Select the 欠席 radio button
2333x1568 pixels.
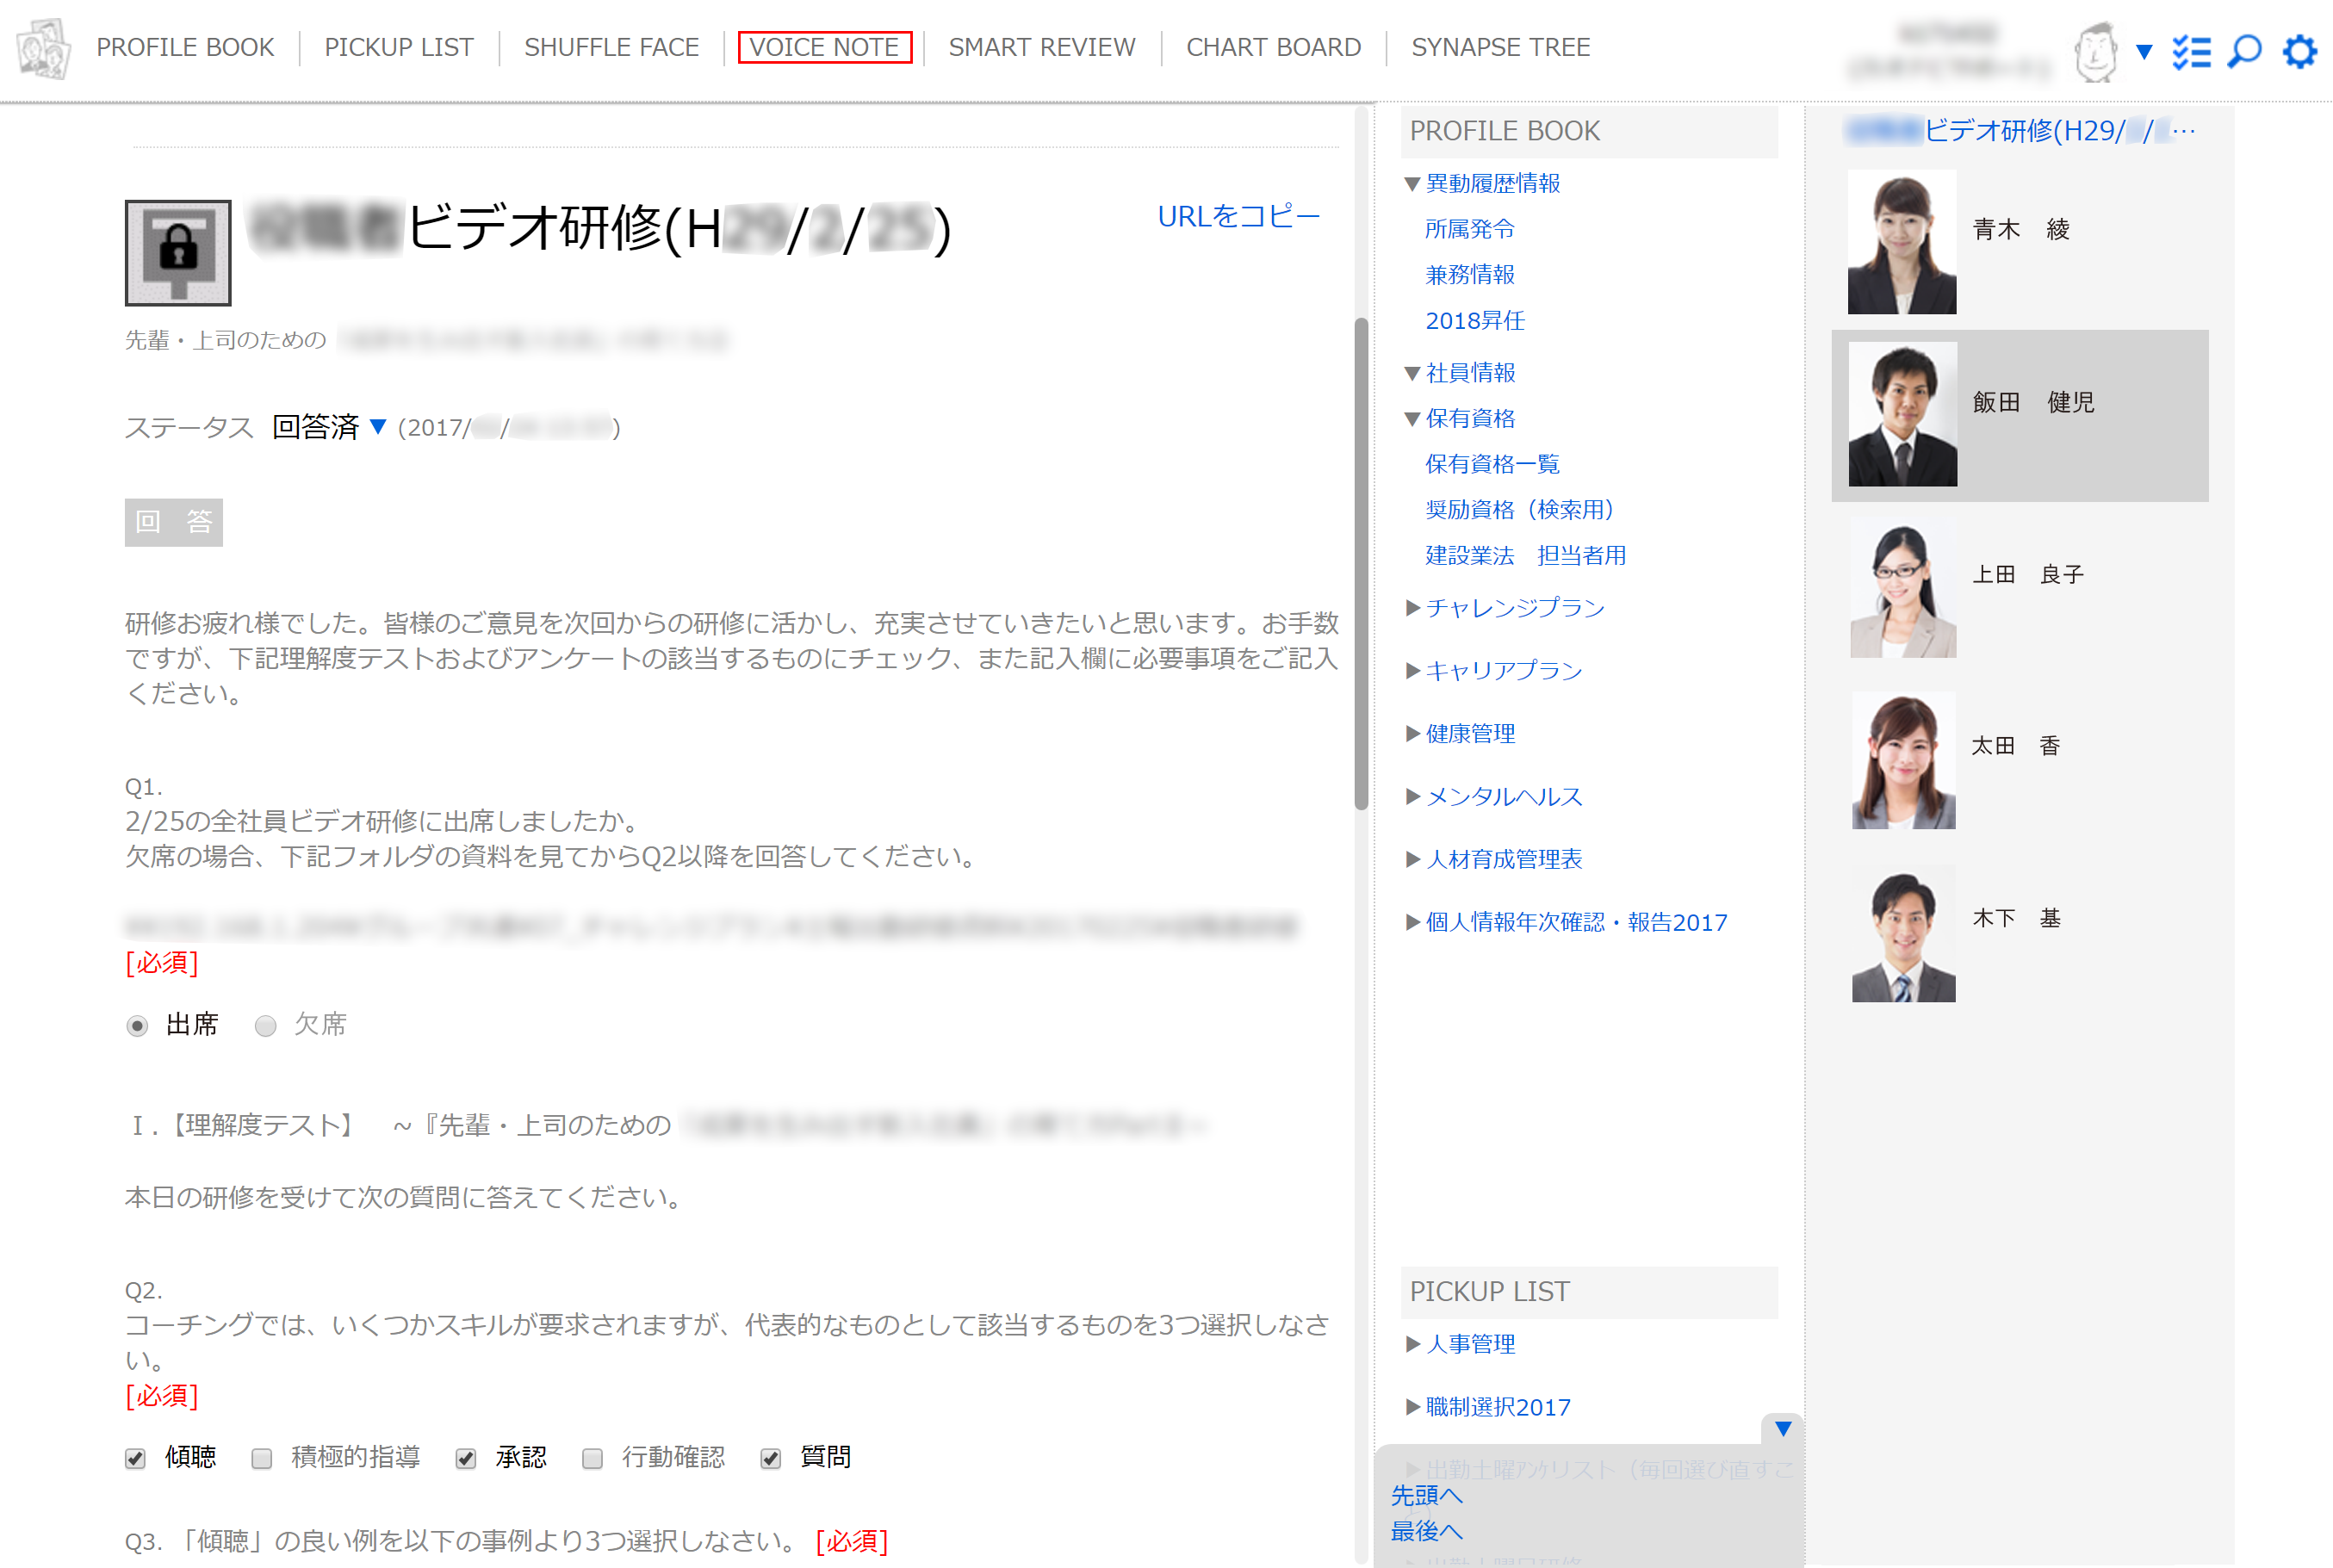point(265,1026)
